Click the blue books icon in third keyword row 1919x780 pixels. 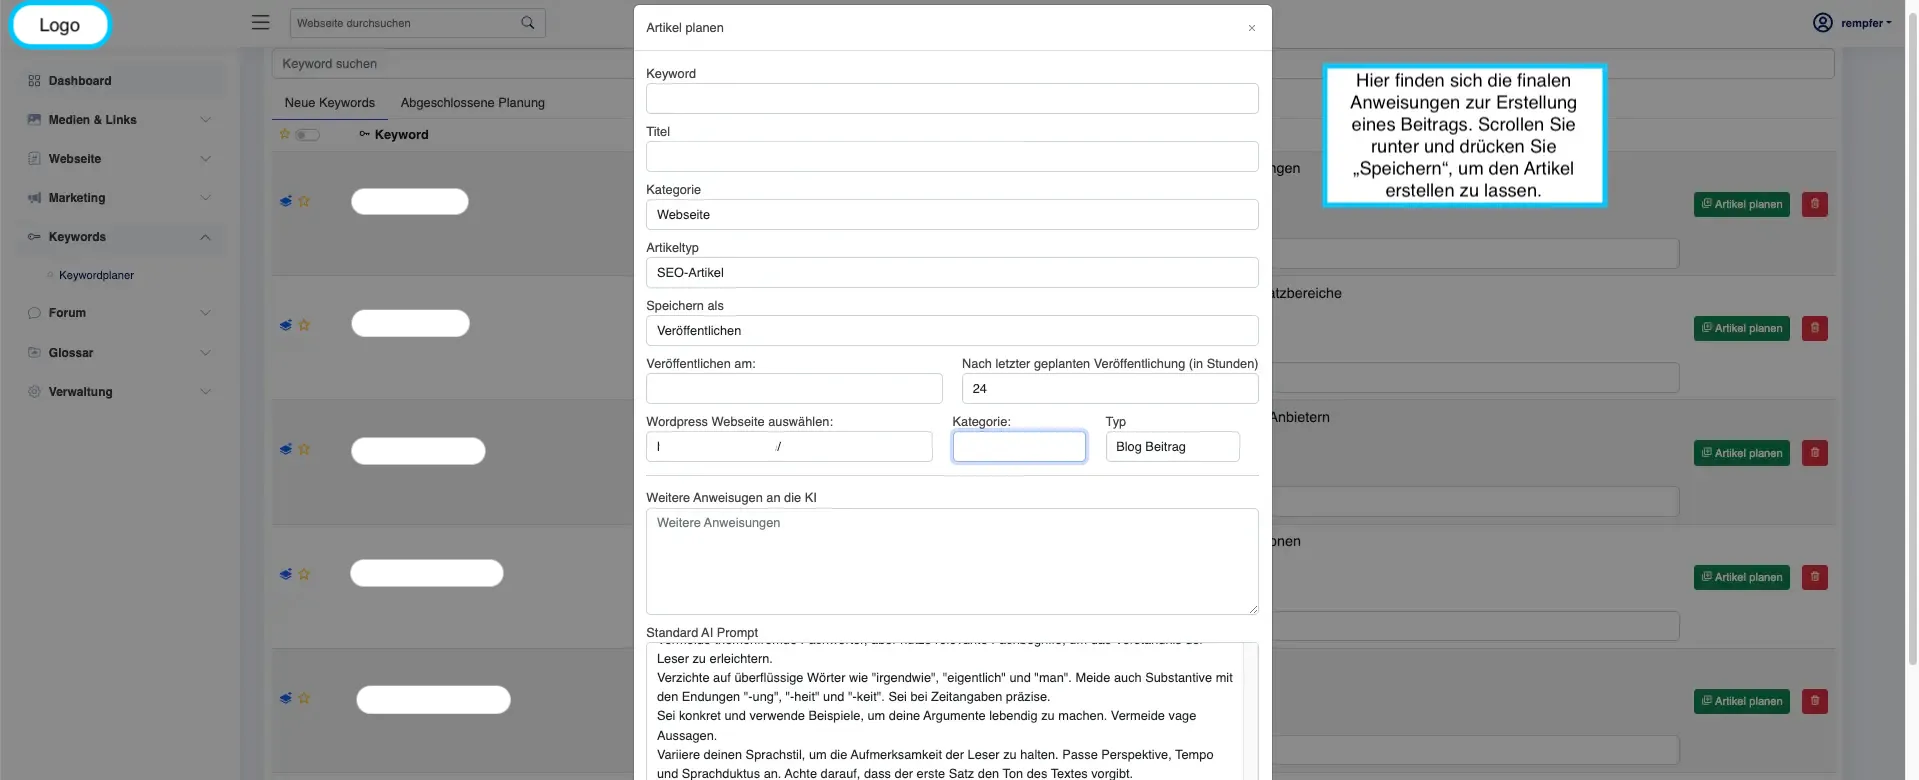[286, 449]
